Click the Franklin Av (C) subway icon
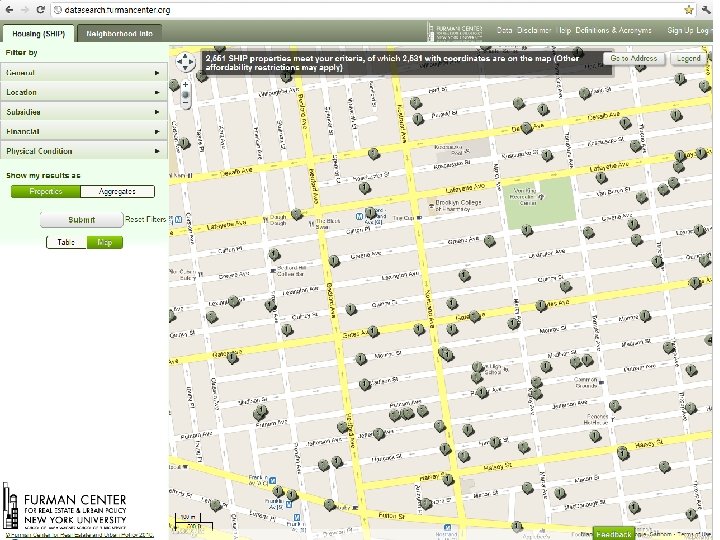 click(272, 480)
